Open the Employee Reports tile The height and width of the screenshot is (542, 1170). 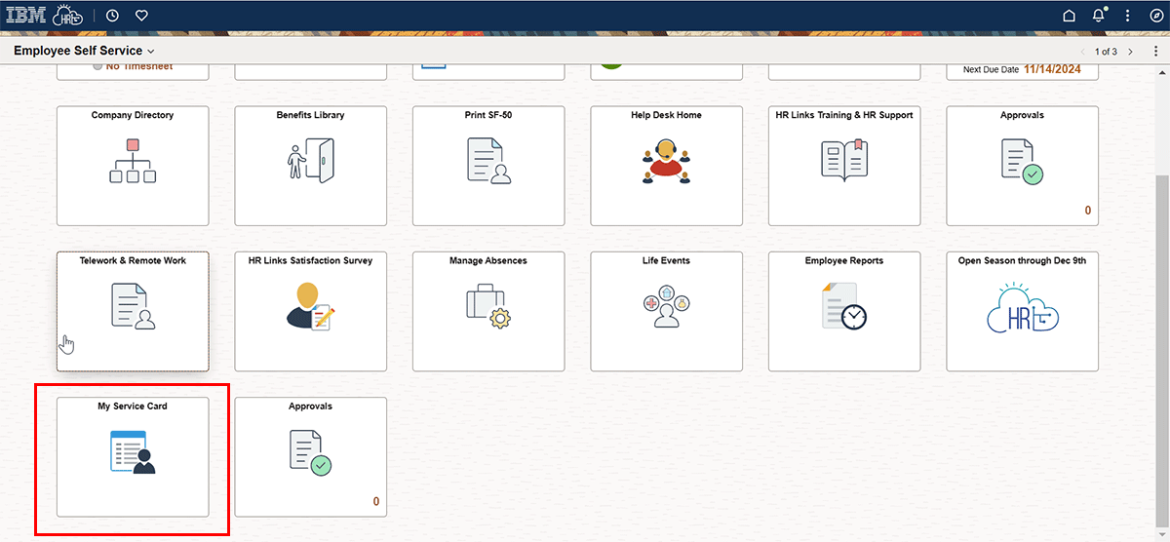844,310
